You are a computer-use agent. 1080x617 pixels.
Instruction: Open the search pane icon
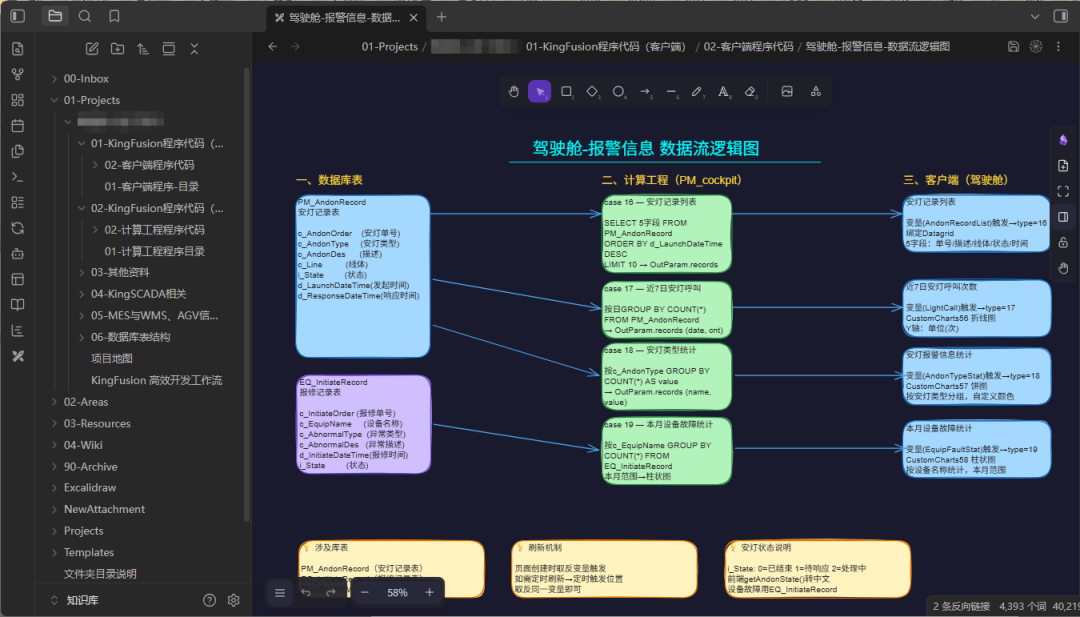pyautogui.click(x=85, y=17)
